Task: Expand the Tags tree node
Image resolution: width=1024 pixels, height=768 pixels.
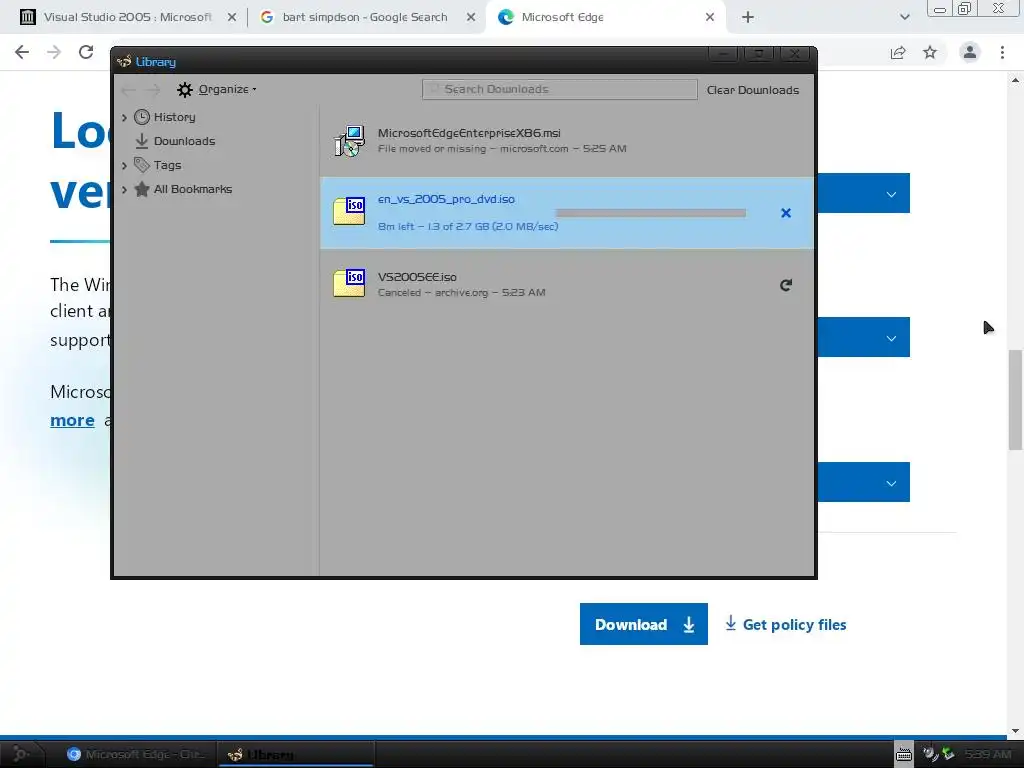Action: 124,166
